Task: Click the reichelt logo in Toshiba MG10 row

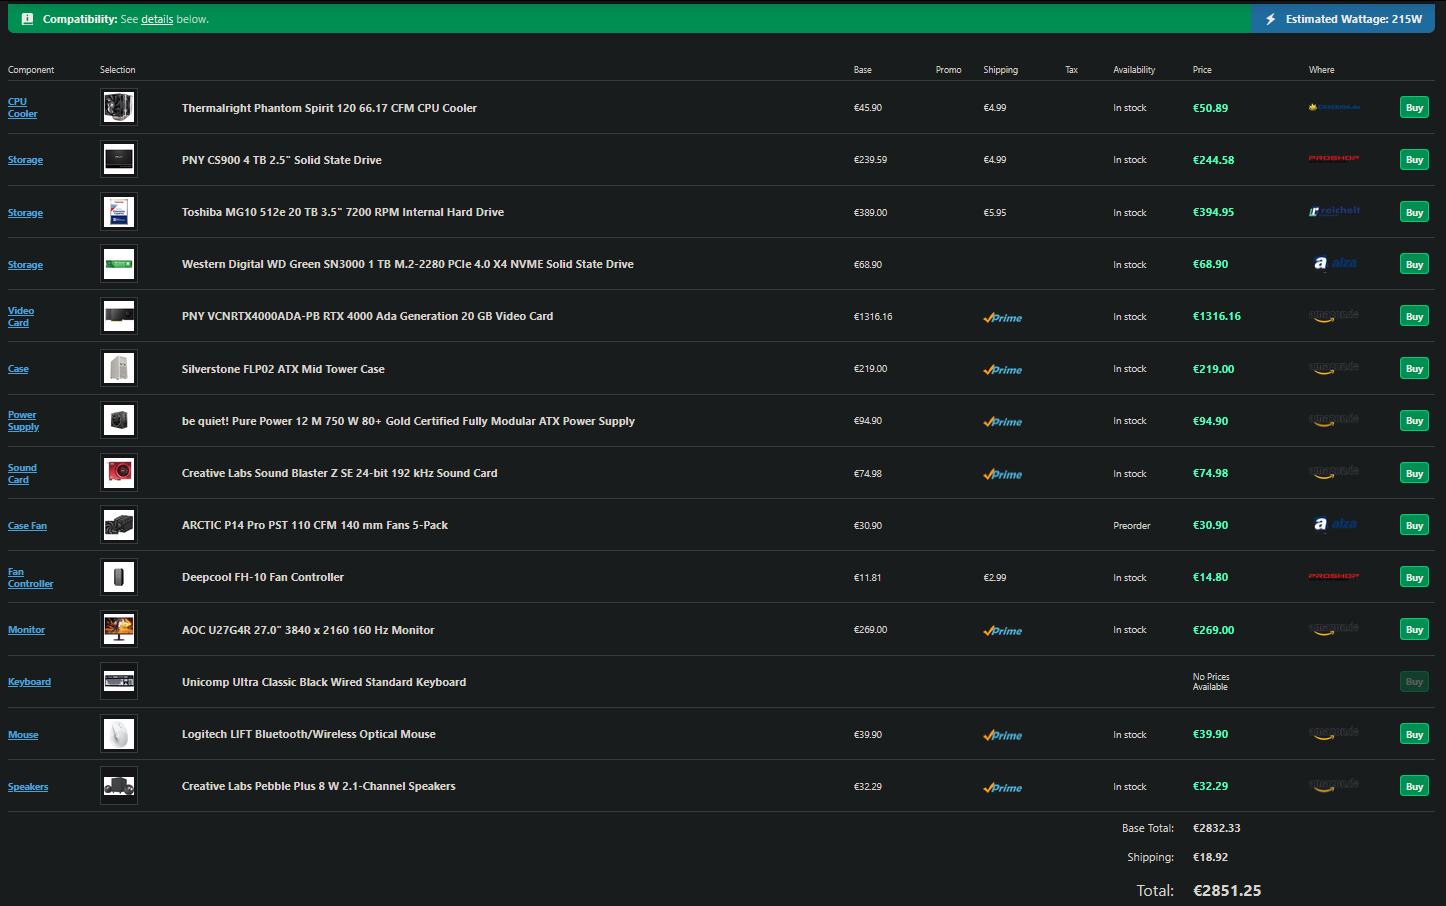Action: point(1334,211)
